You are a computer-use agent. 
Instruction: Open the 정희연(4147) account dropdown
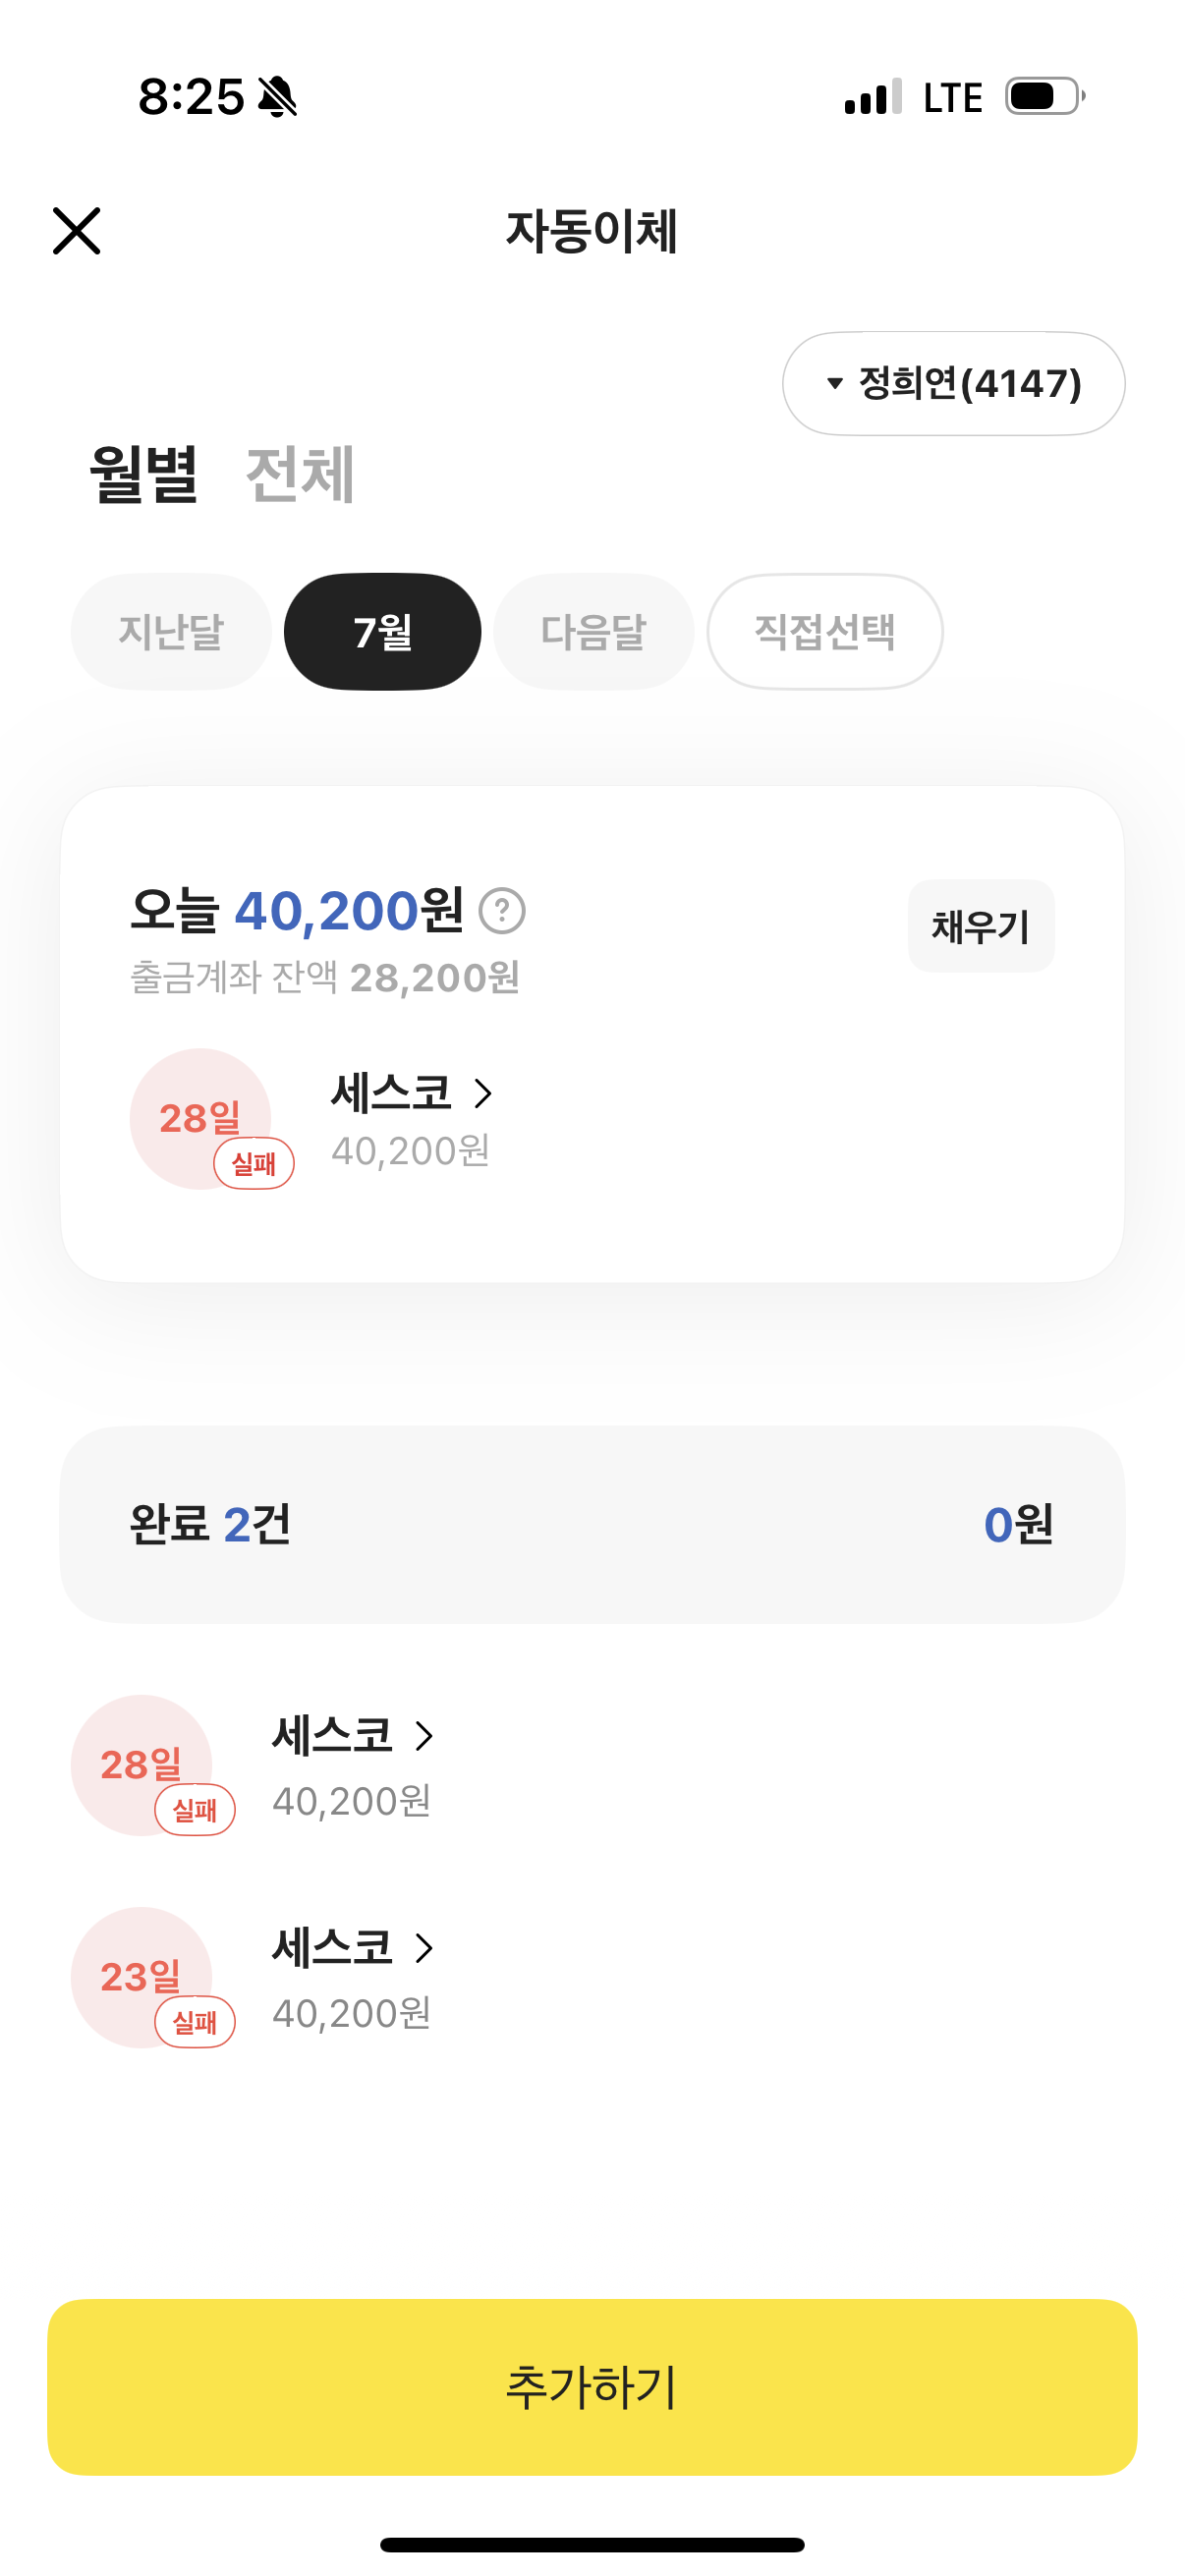(953, 383)
